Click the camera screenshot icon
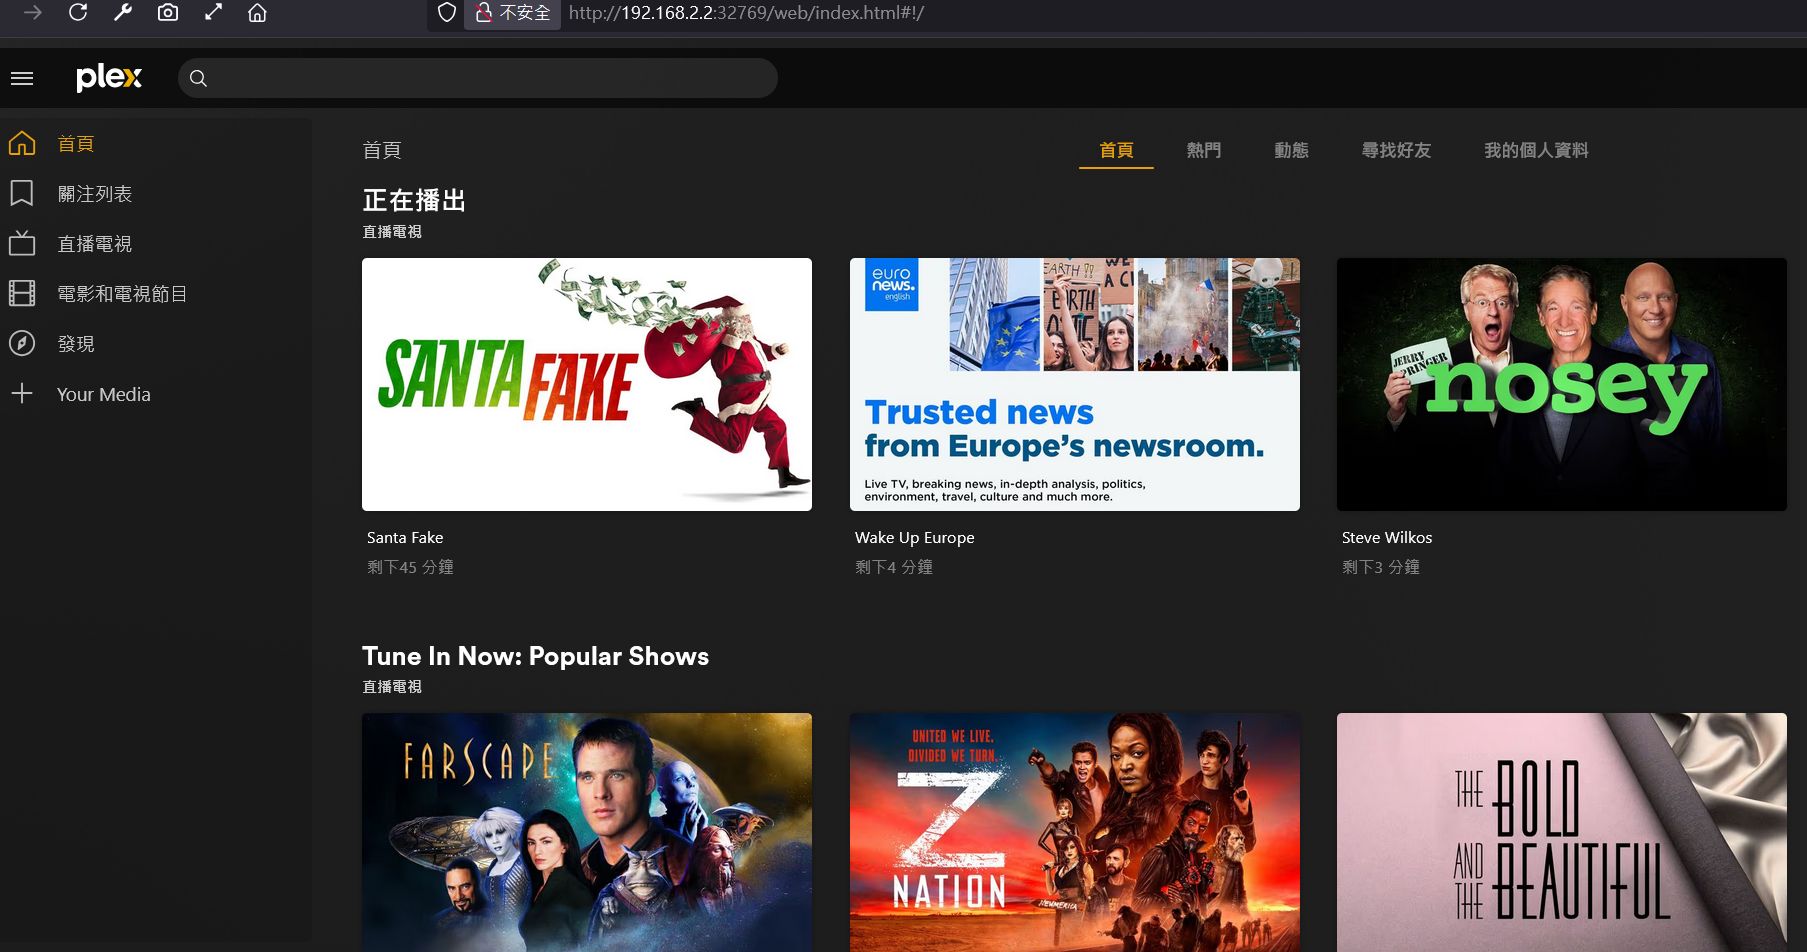The width and height of the screenshot is (1807, 952). (168, 13)
